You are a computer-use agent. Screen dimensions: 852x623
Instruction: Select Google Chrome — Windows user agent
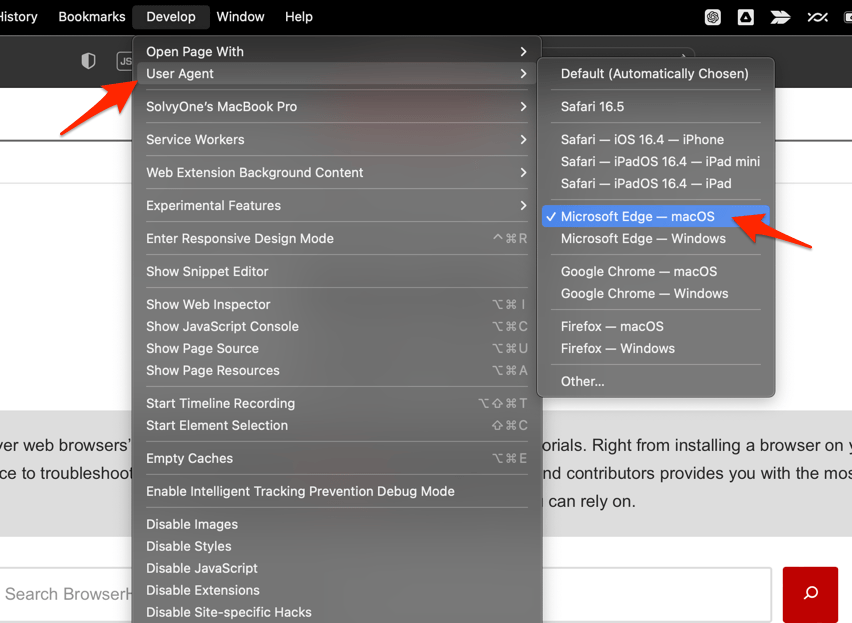point(656,293)
